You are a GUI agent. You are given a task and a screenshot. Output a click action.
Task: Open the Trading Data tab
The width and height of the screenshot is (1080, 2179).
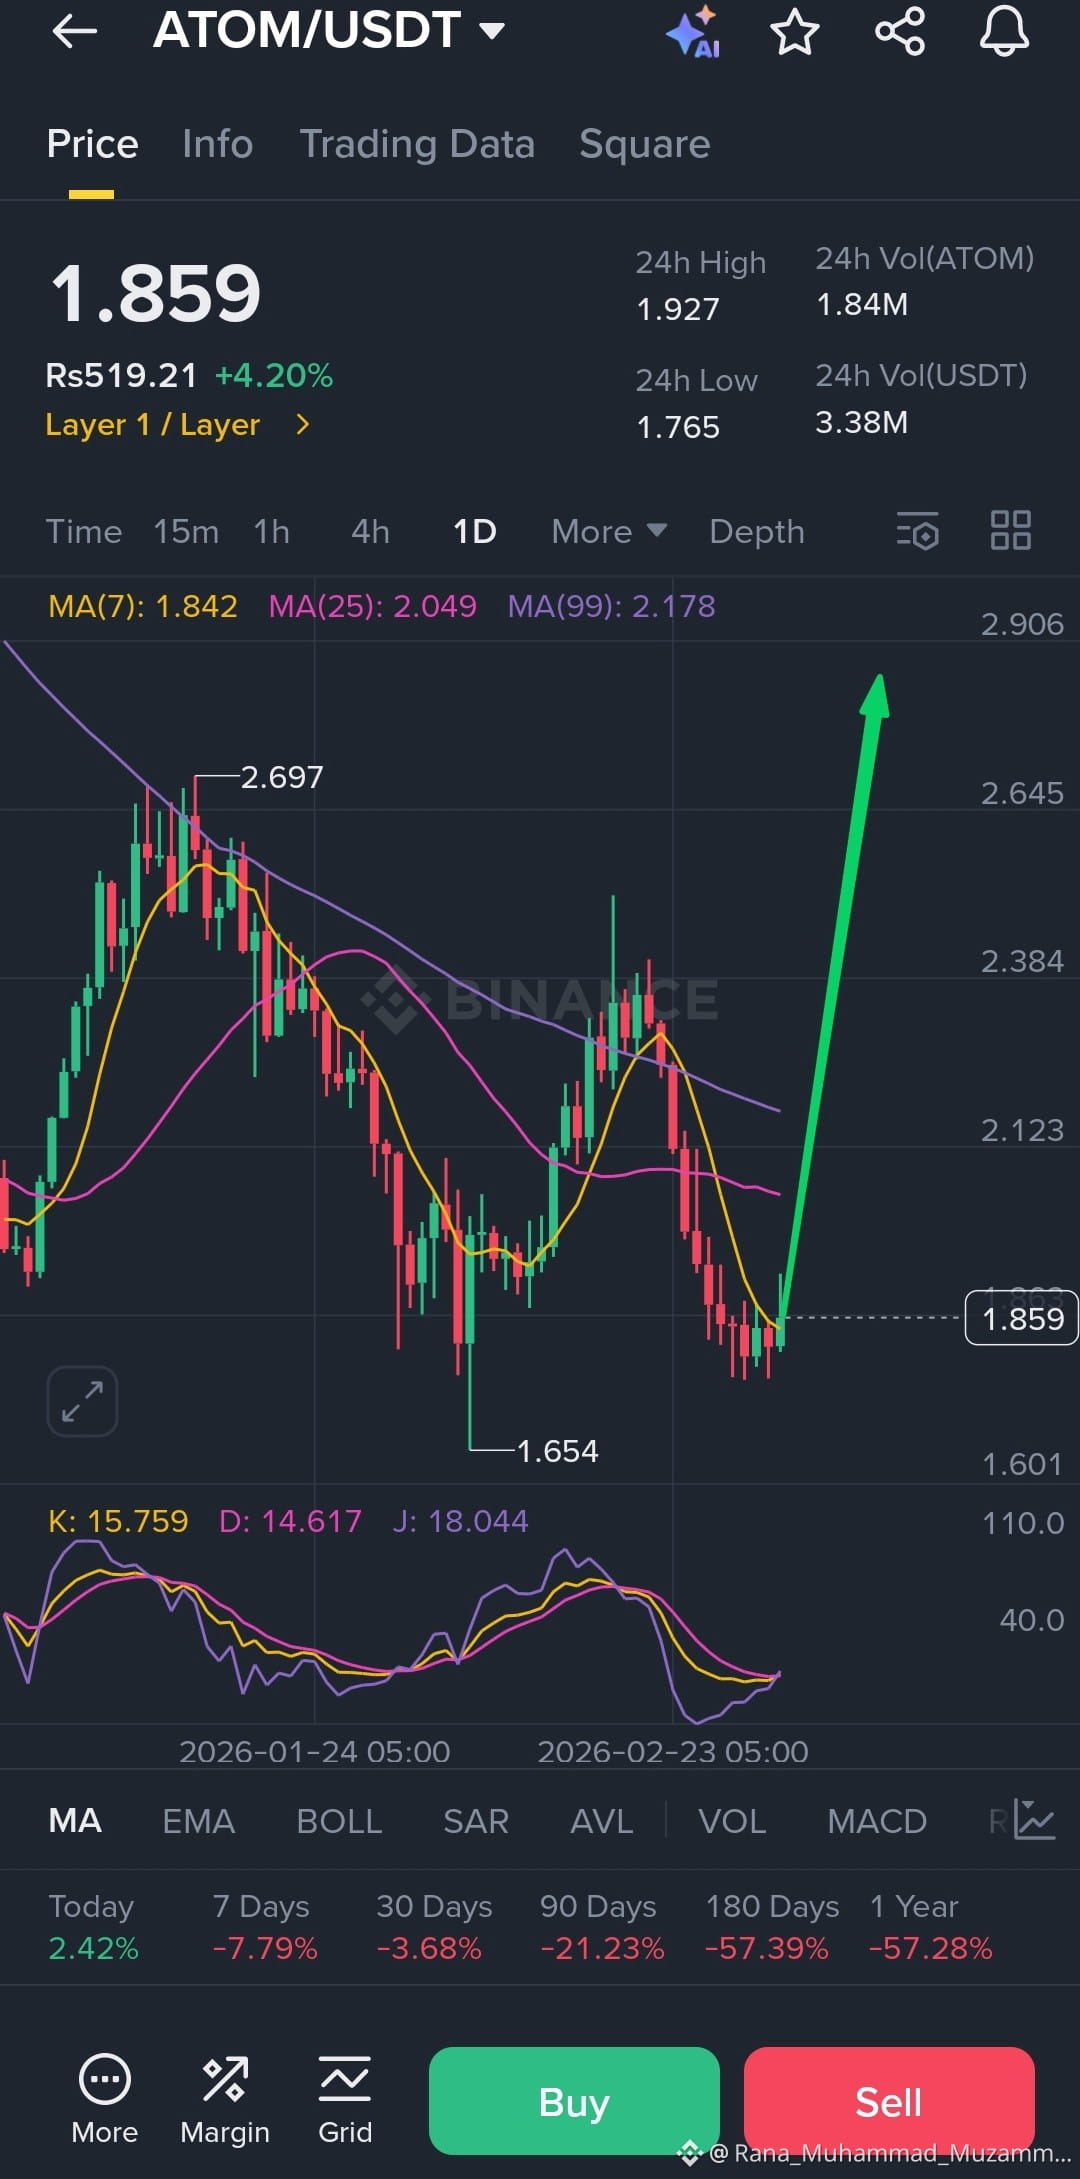tap(417, 144)
